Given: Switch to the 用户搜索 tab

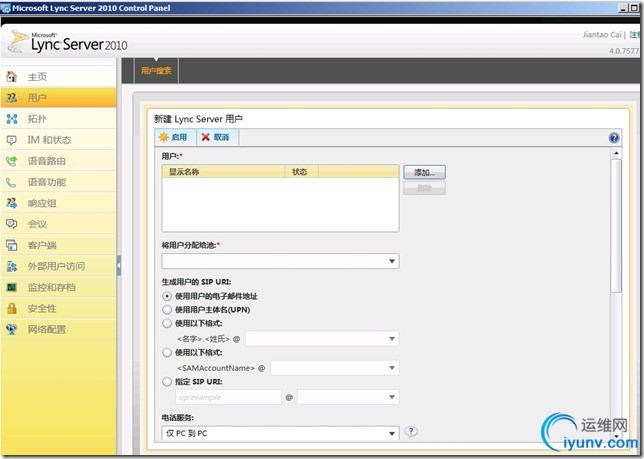Looking at the screenshot, I should coord(156,71).
